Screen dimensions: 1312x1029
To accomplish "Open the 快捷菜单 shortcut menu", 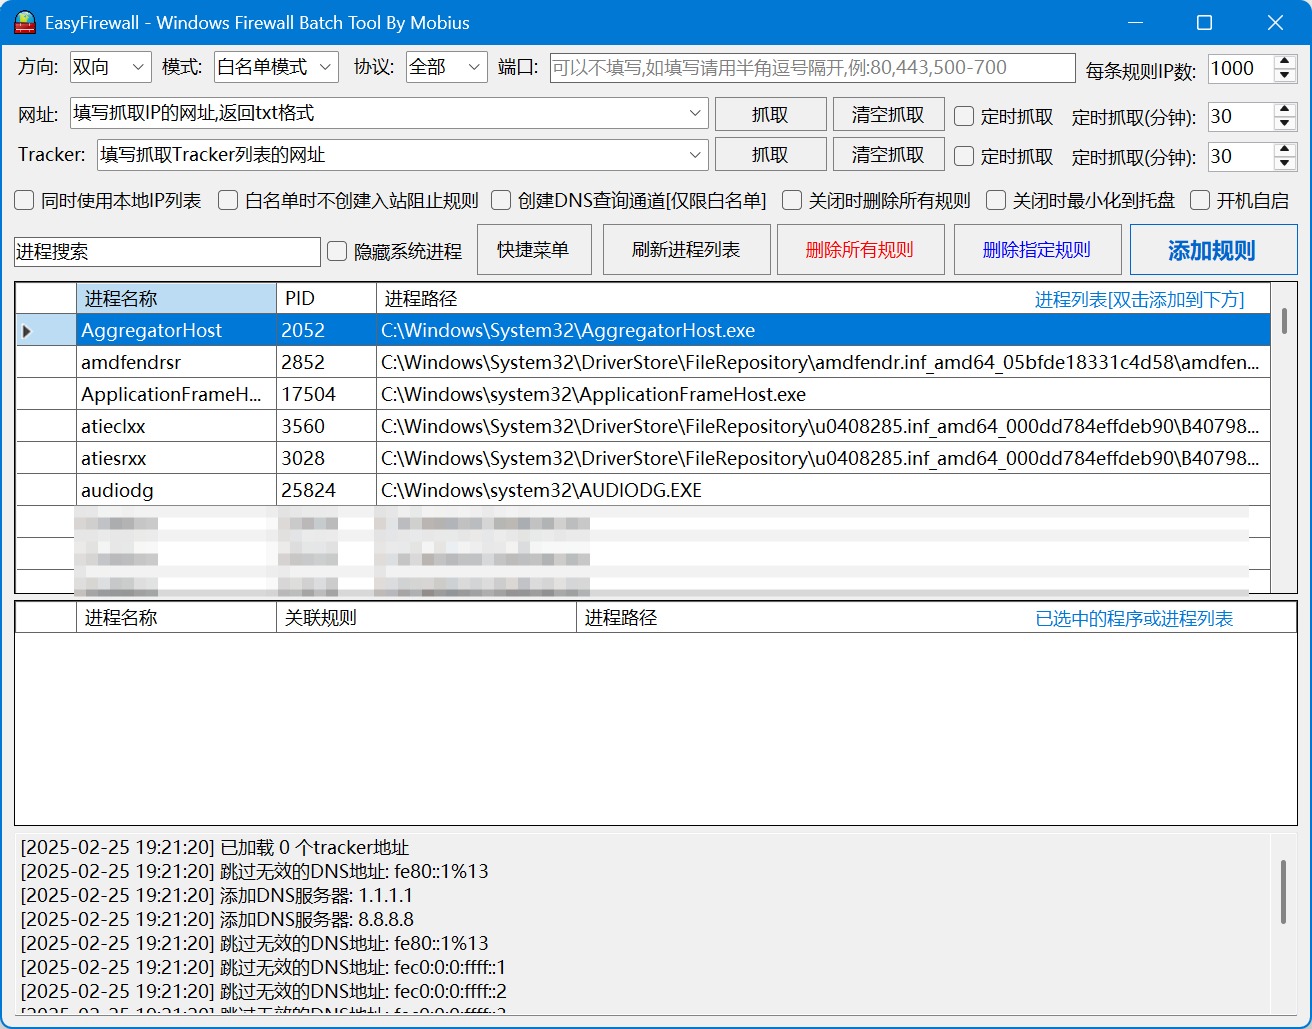I will [533, 250].
